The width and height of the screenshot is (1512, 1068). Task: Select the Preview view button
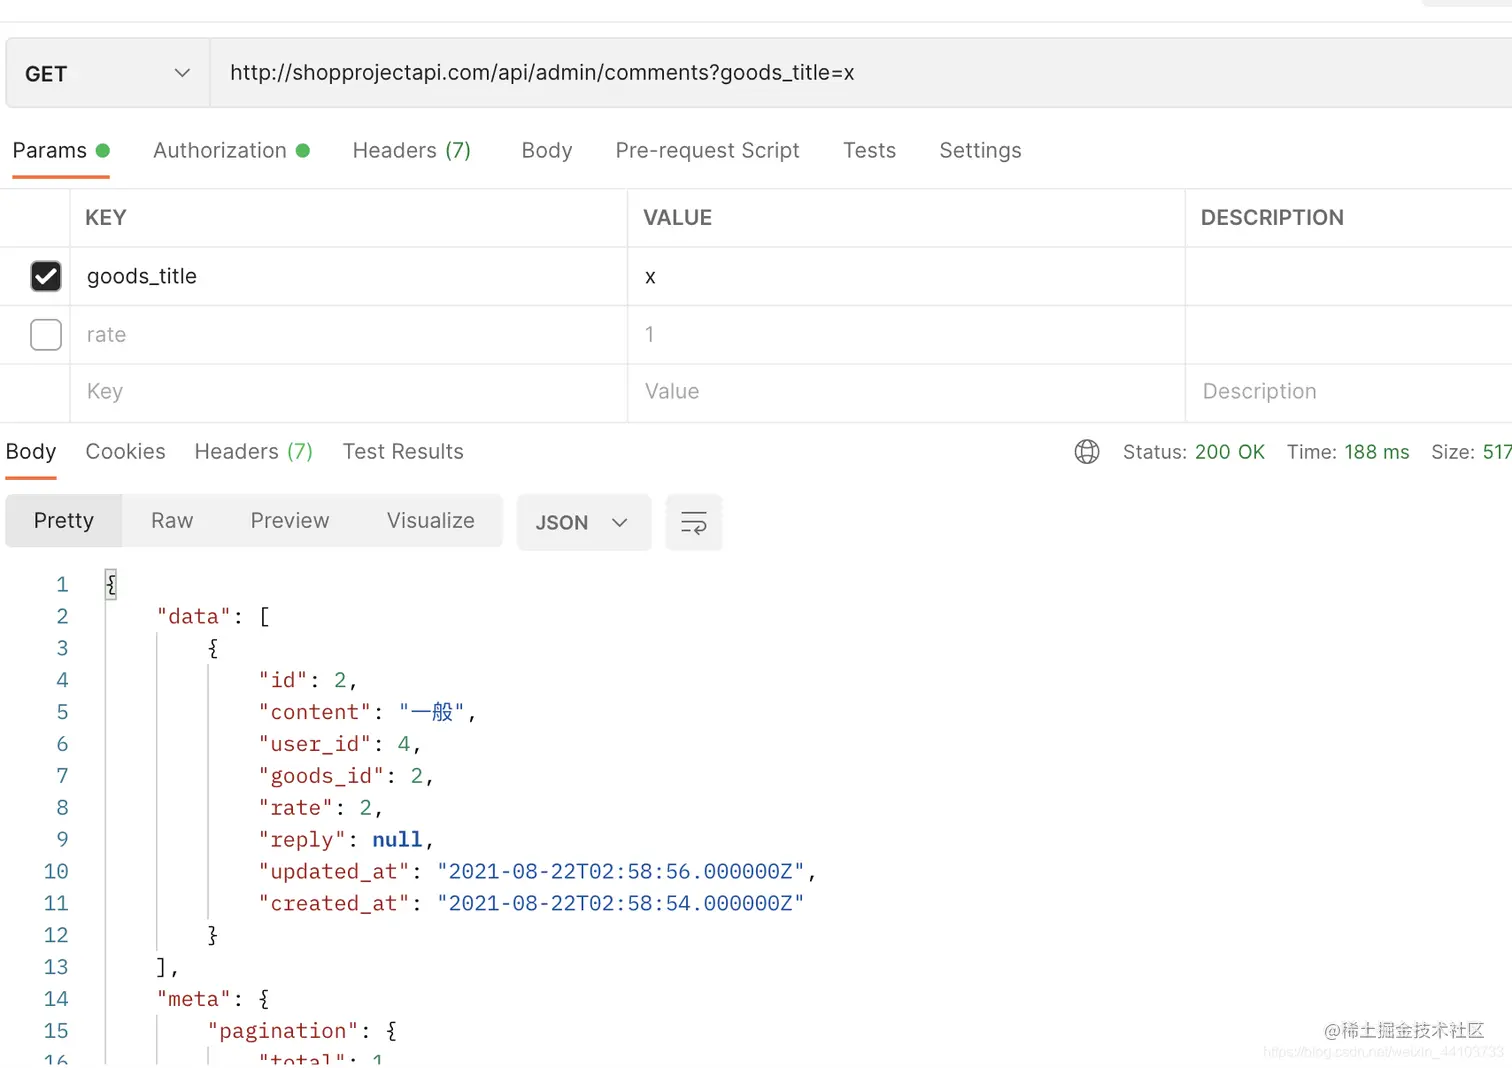pyautogui.click(x=290, y=521)
